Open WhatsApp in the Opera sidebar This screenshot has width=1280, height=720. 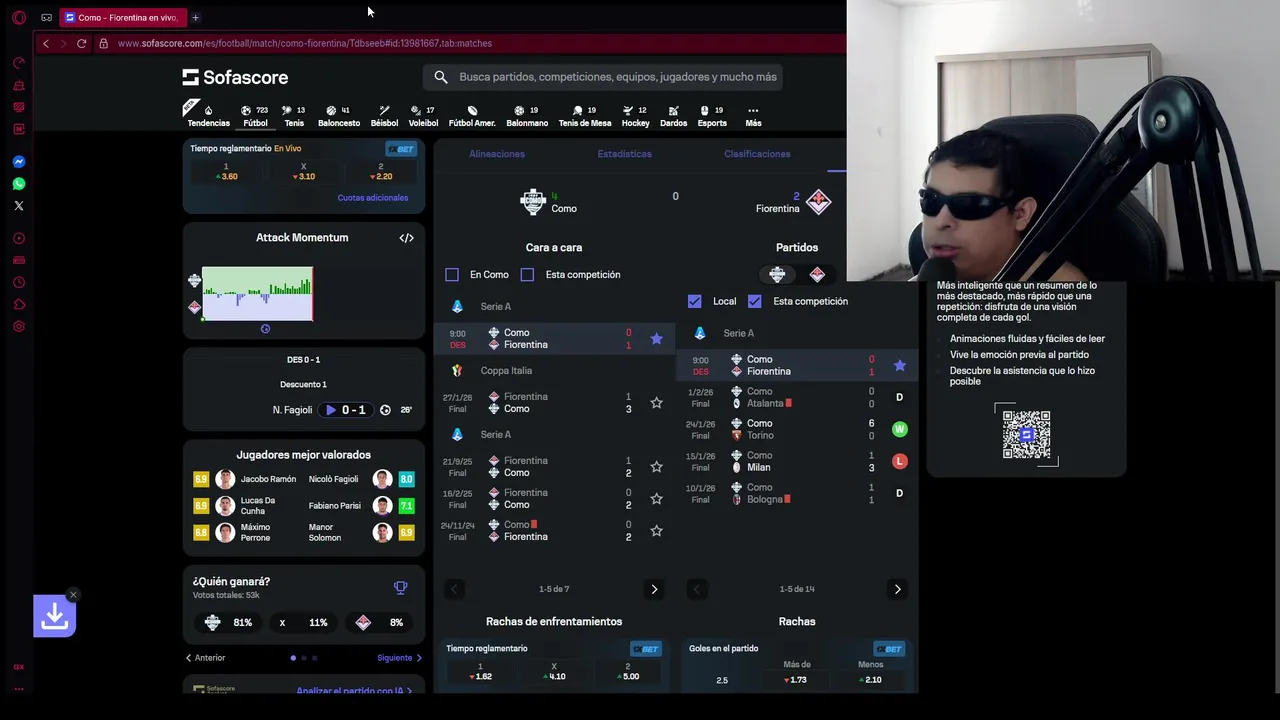pyautogui.click(x=18, y=183)
